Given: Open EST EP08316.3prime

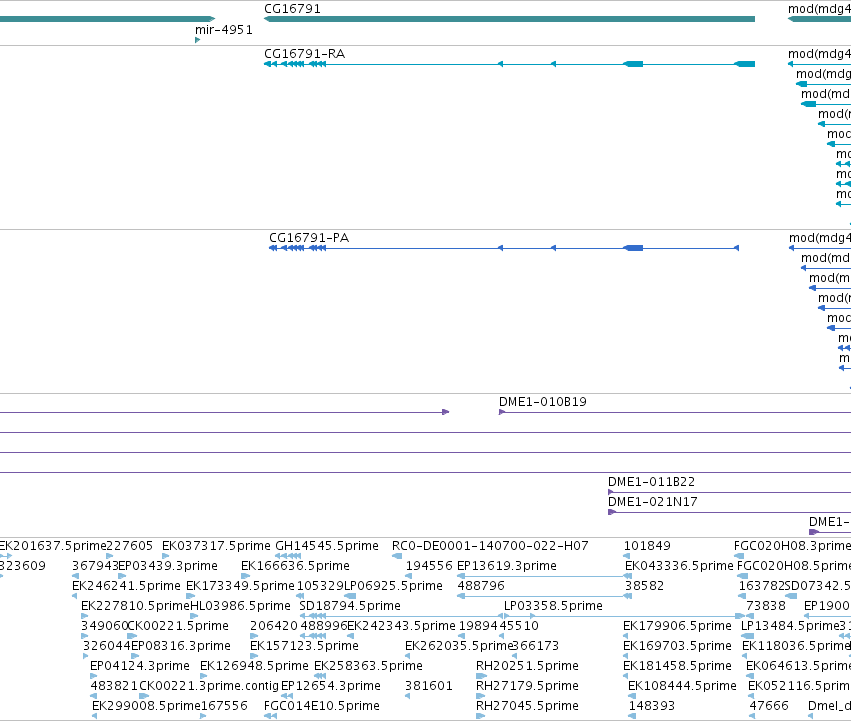Looking at the screenshot, I should coord(181,646).
